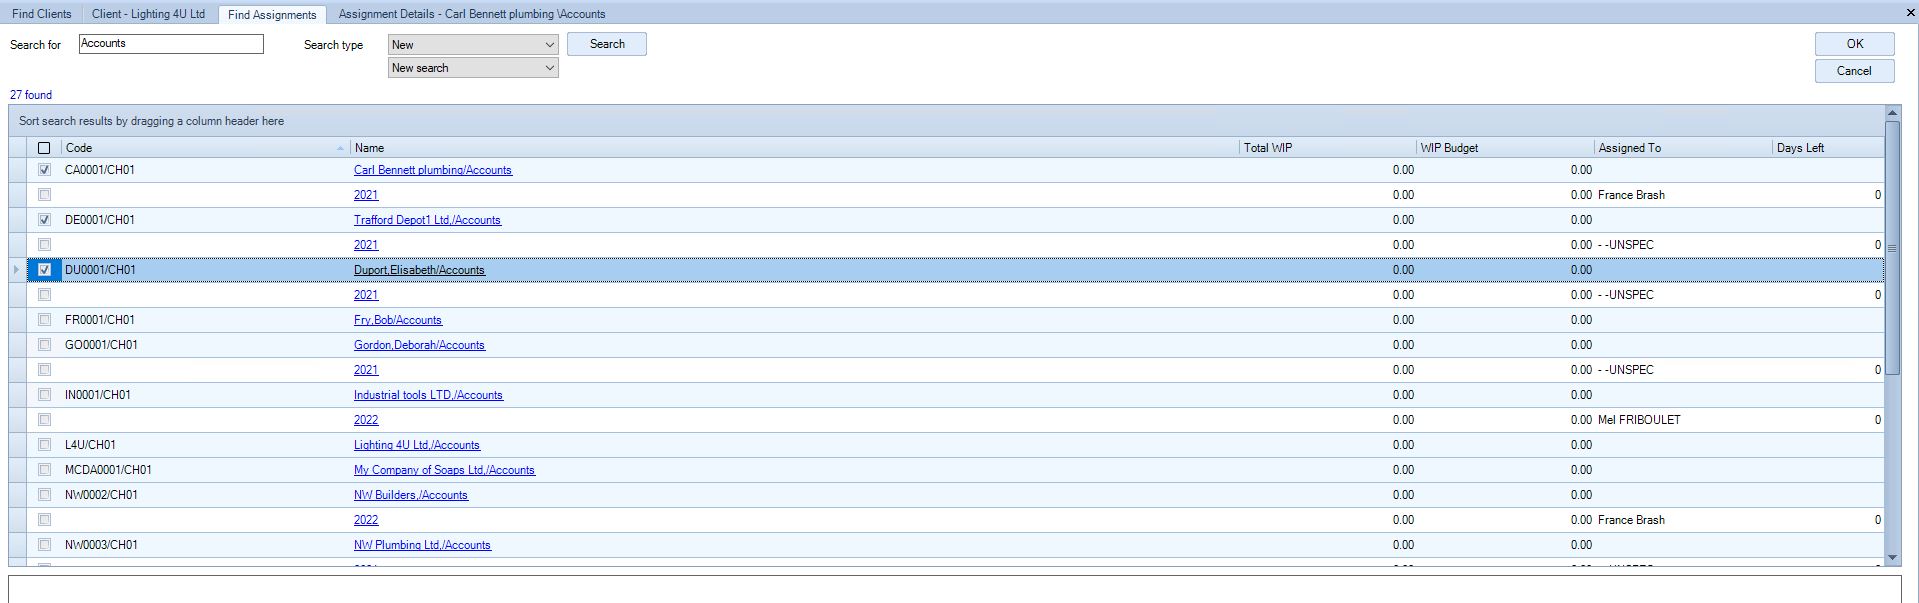1919x603 pixels.
Task: Sort by the Days Left column header
Action: pos(1828,148)
